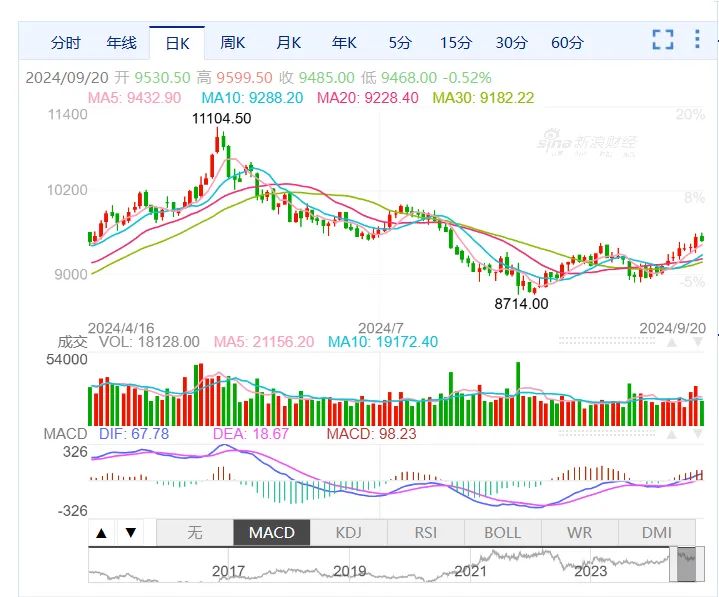The height and width of the screenshot is (597, 719).
Task: Click the 2019 area of the overview timeline
Action: coord(349,571)
